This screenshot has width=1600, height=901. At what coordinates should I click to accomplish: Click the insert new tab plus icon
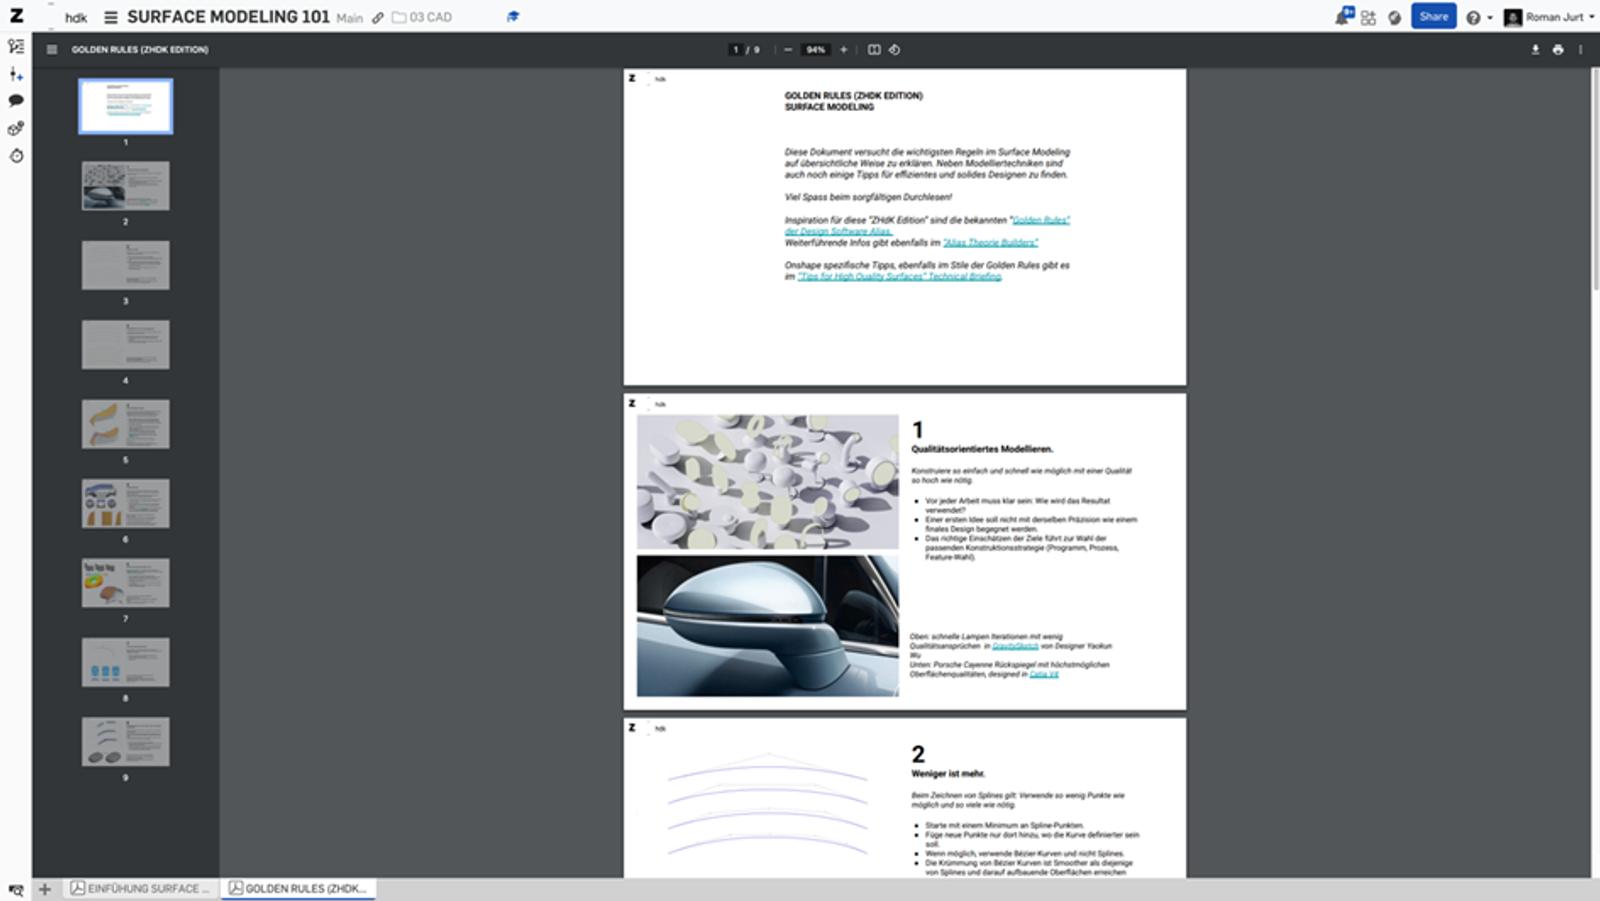(44, 888)
